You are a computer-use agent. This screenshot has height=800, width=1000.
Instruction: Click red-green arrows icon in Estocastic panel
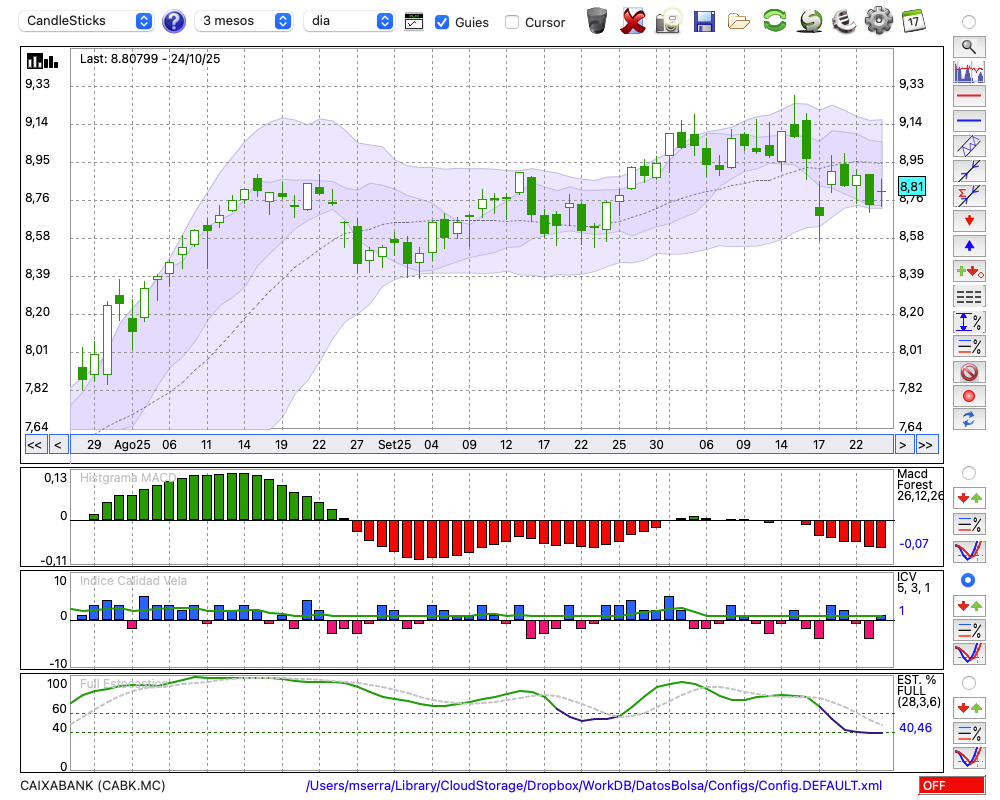tap(969, 707)
